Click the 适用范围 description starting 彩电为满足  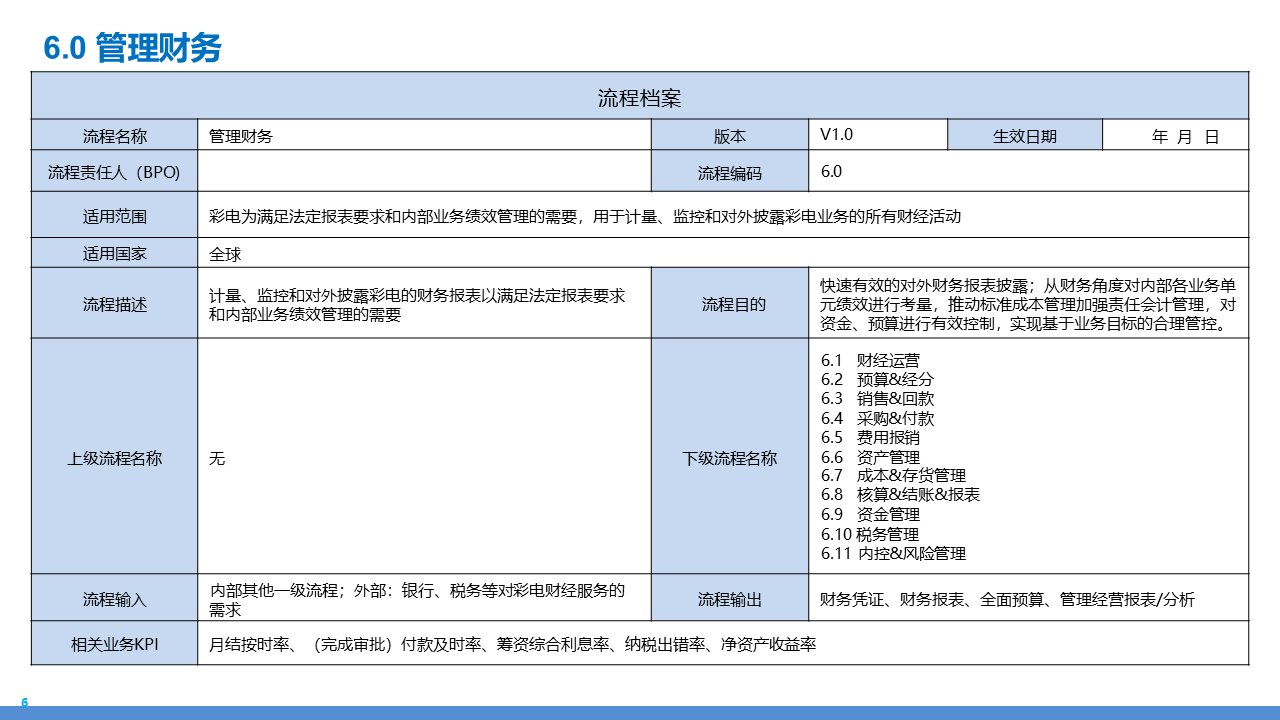[585, 215]
